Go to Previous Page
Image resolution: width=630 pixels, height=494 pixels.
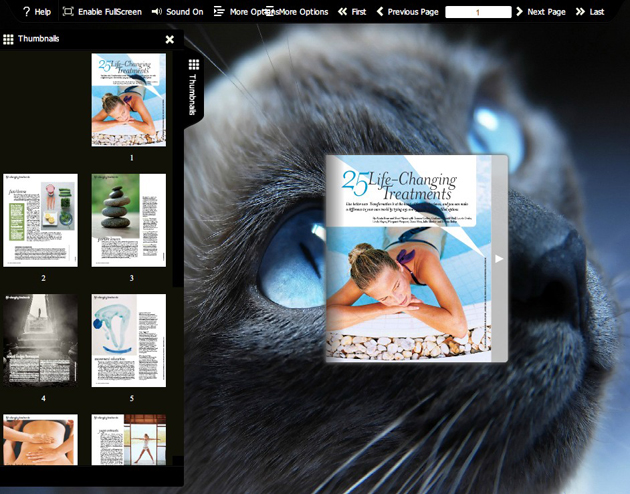407,12
